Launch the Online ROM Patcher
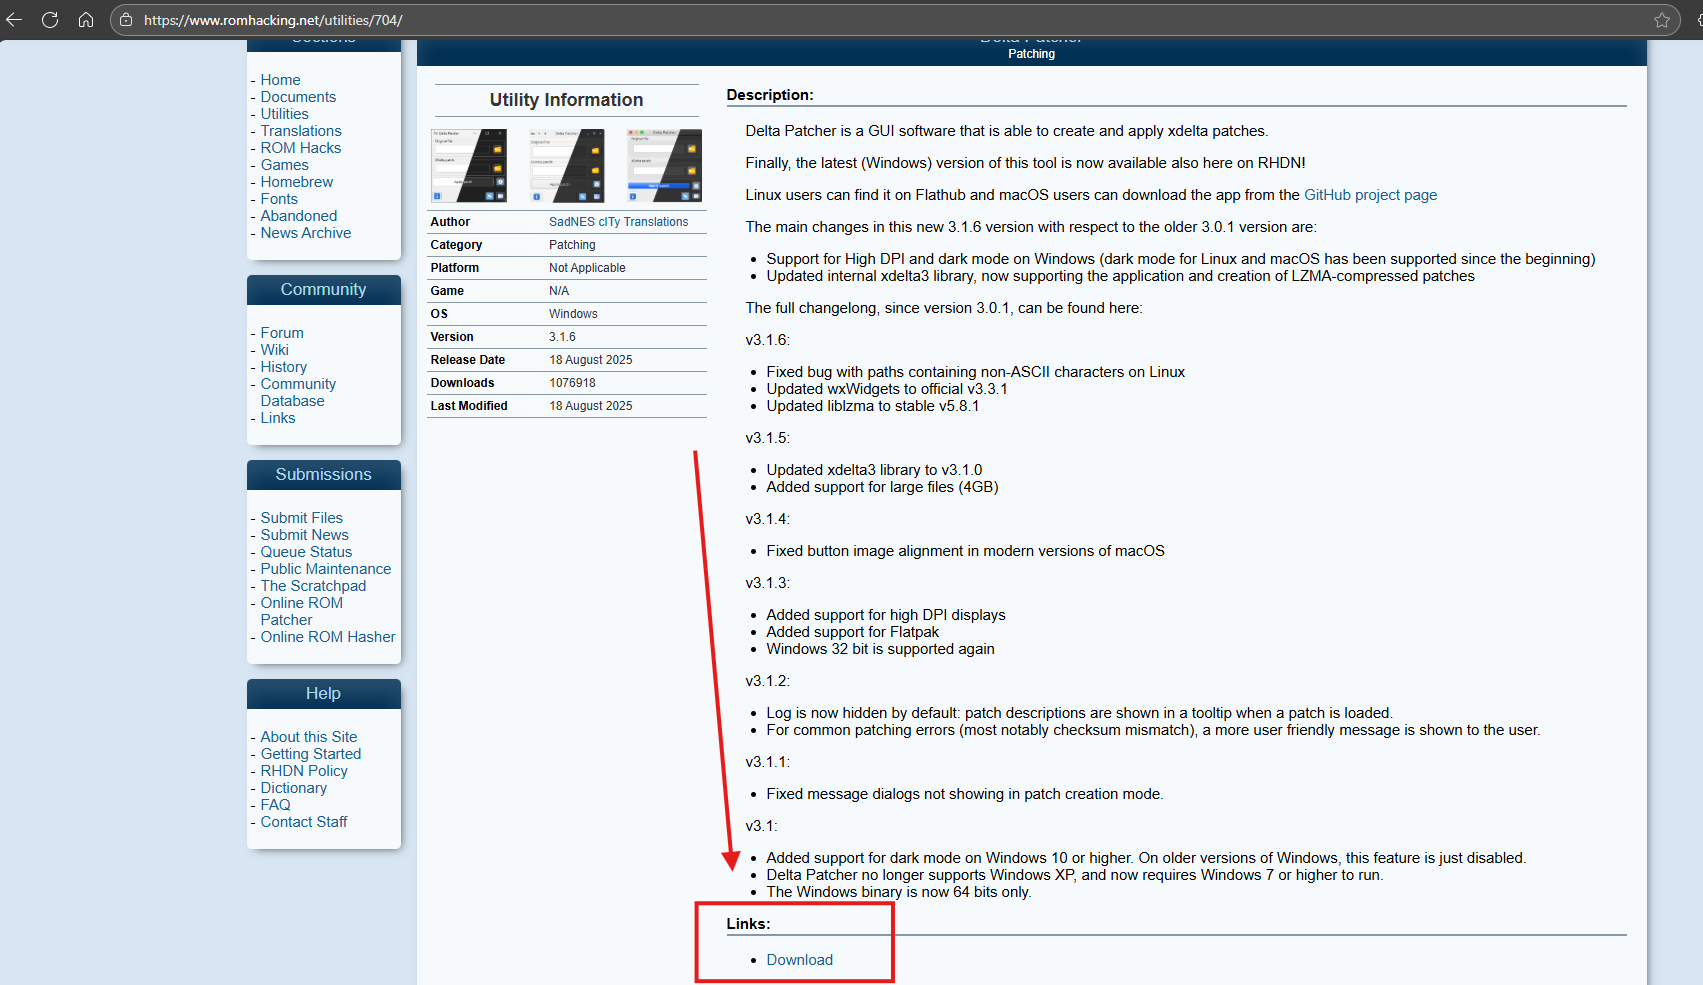Screen dimensions: 1703x985 (302, 611)
